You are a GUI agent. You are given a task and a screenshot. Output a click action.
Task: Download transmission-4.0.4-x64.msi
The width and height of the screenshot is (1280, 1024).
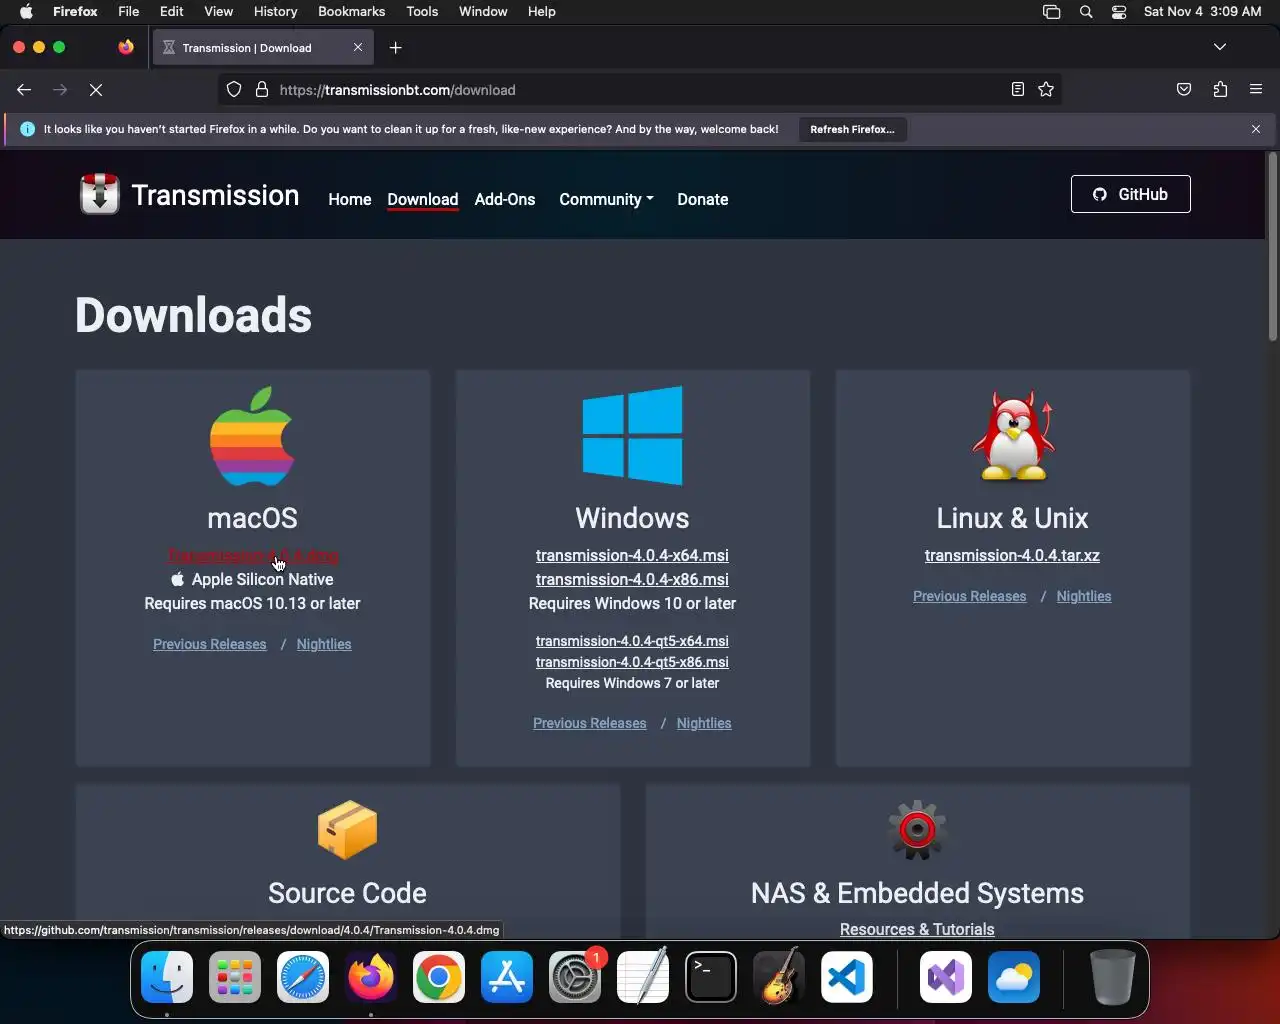tap(632, 555)
